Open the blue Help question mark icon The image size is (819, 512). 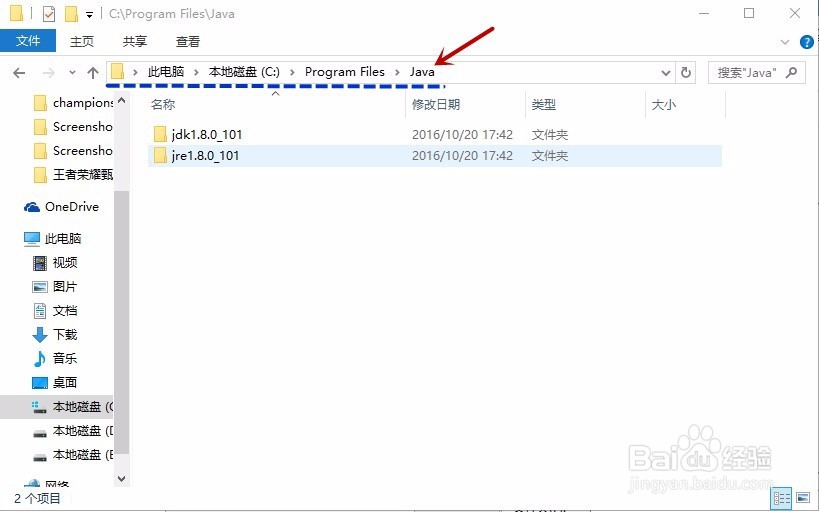(x=806, y=42)
